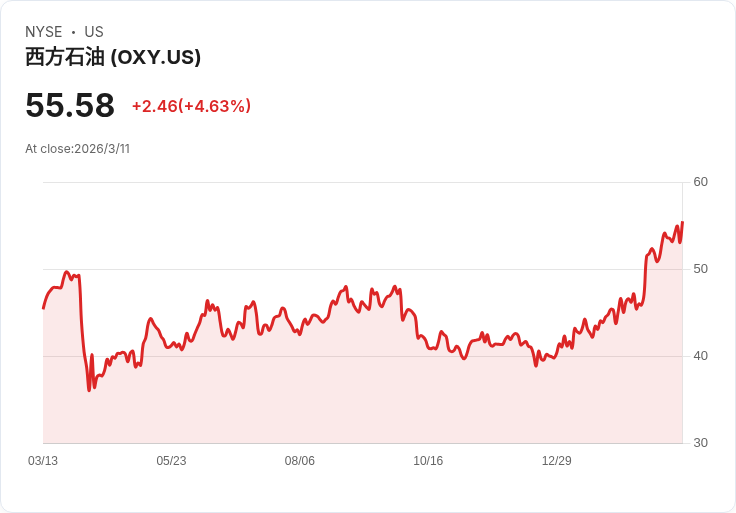Click the 50 price axis label
Screen dimensions: 736x513
pyautogui.click(x=700, y=269)
